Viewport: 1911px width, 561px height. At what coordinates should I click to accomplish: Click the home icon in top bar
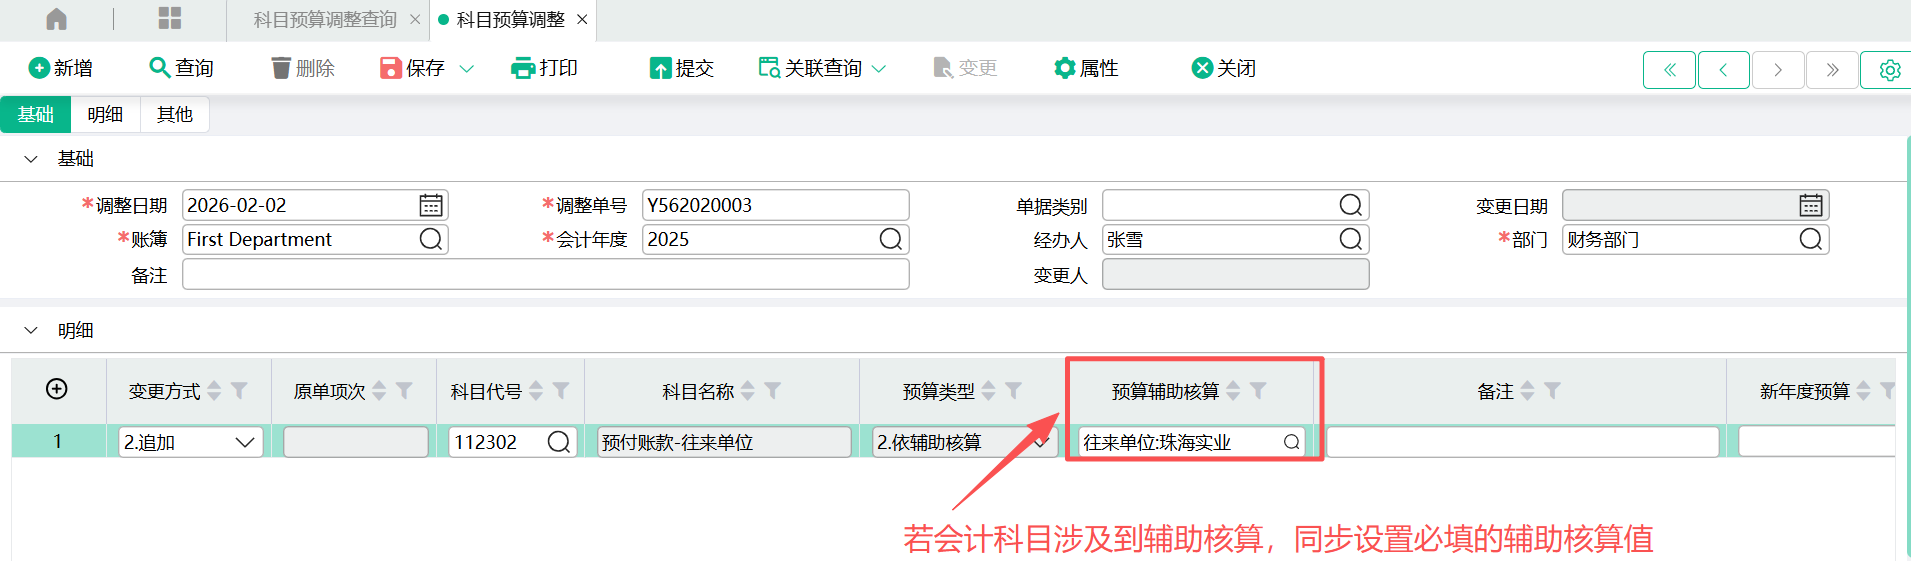(57, 19)
